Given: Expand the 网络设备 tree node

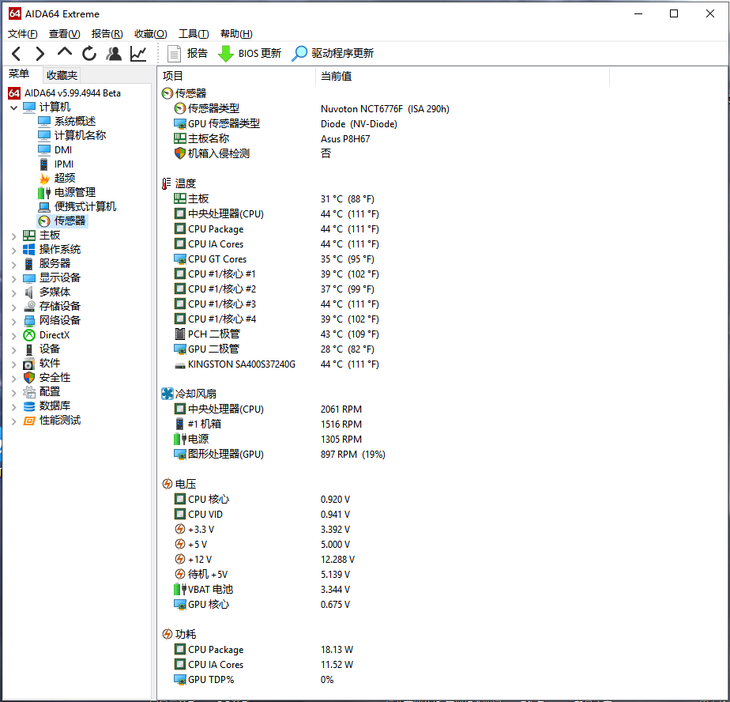Looking at the screenshot, I should coord(14,321).
